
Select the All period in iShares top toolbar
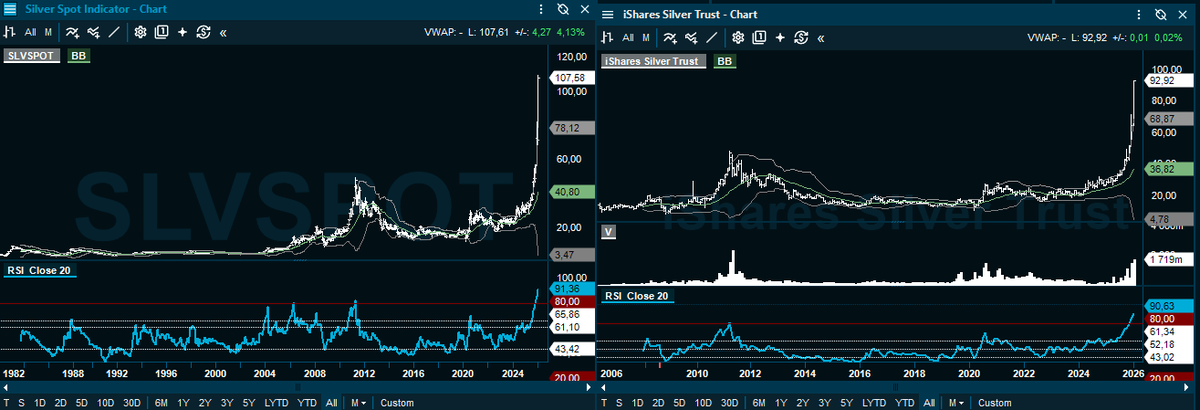click(627, 38)
